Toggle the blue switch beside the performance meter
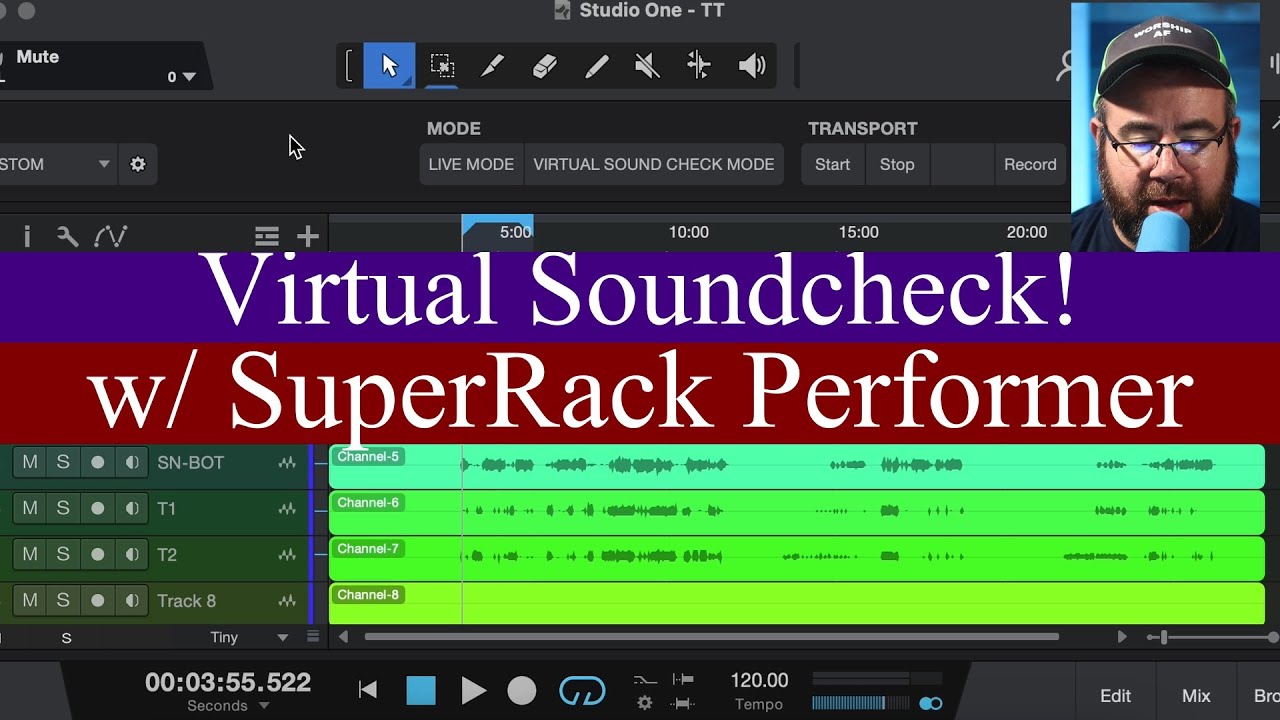 pos(931,703)
